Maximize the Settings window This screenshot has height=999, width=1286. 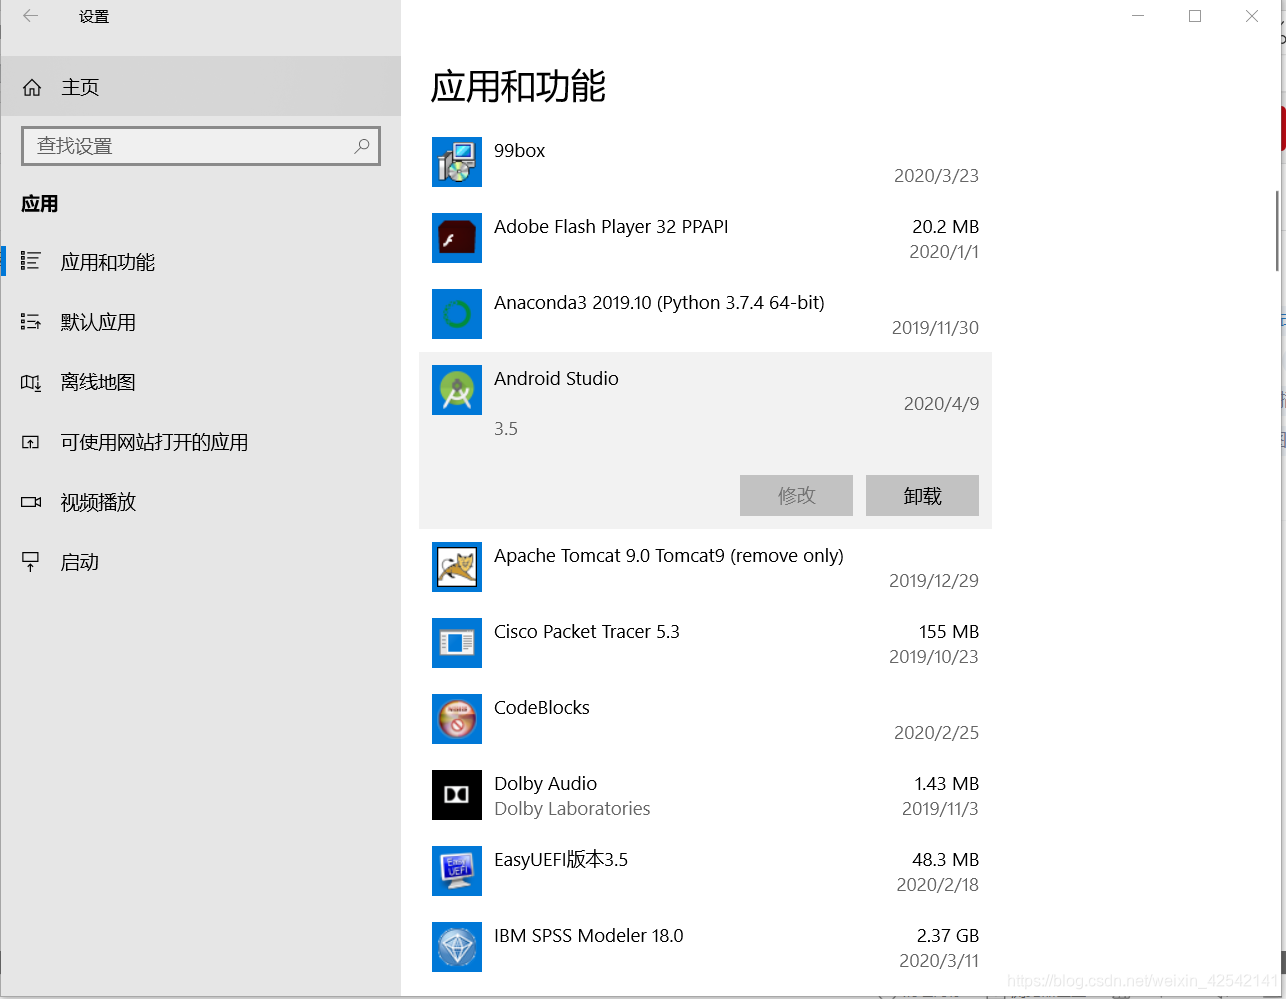point(1194,16)
